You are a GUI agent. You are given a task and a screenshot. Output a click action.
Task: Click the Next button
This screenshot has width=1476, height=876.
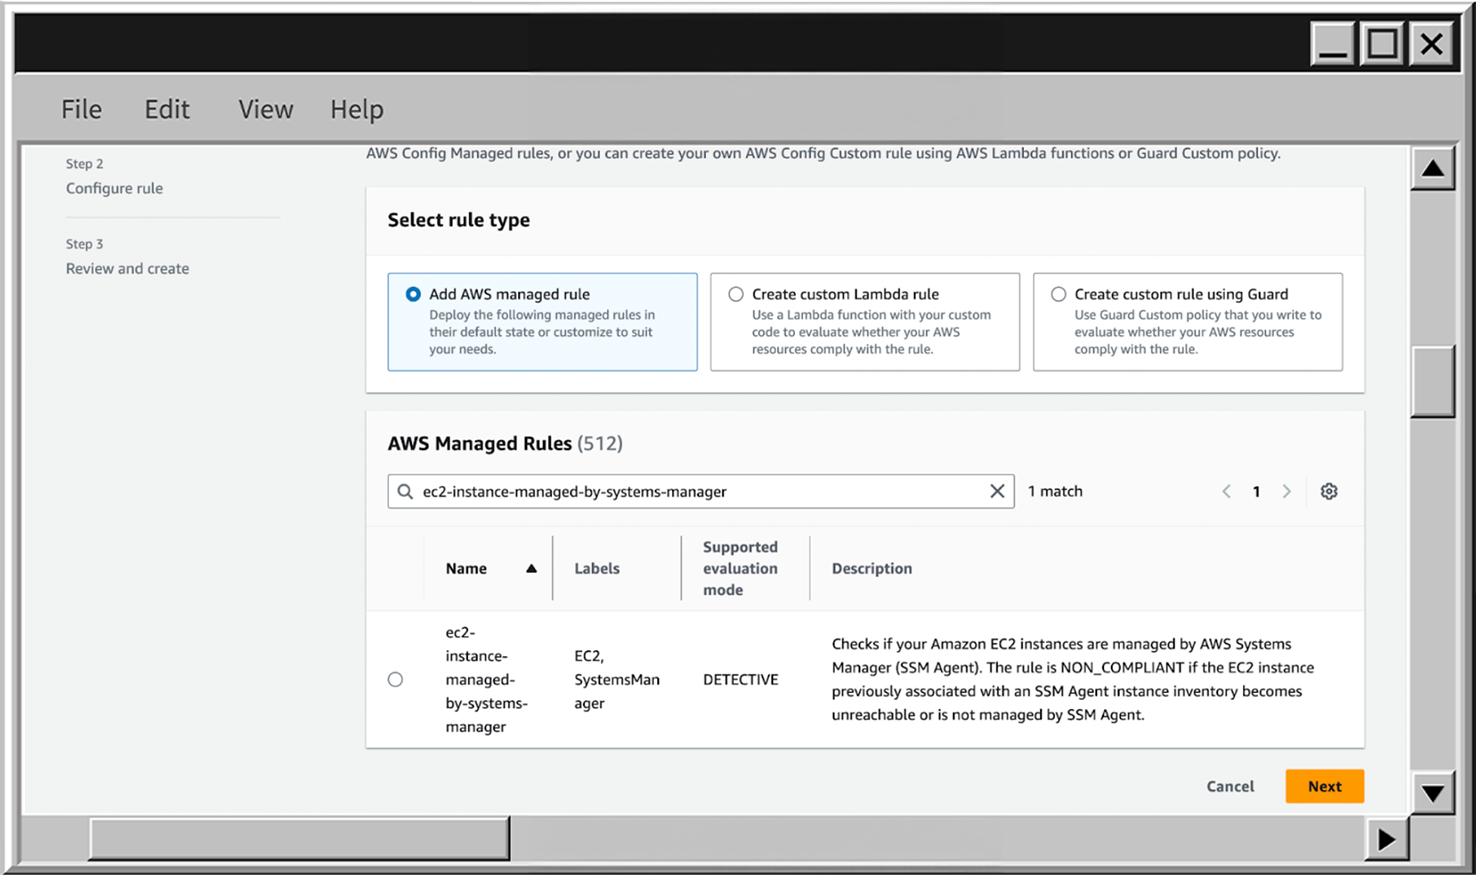tap(1325, 786)
